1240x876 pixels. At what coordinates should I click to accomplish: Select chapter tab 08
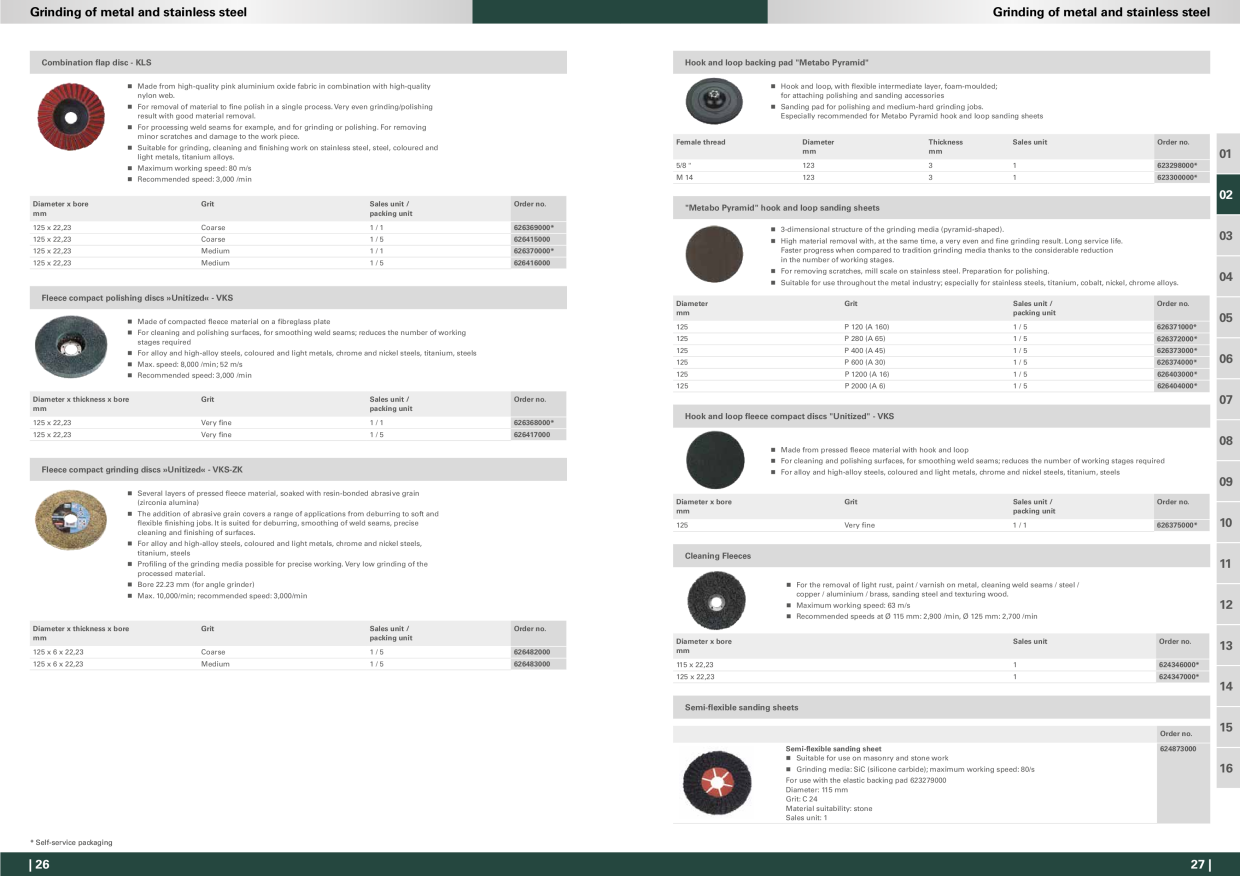(1227, 440)
